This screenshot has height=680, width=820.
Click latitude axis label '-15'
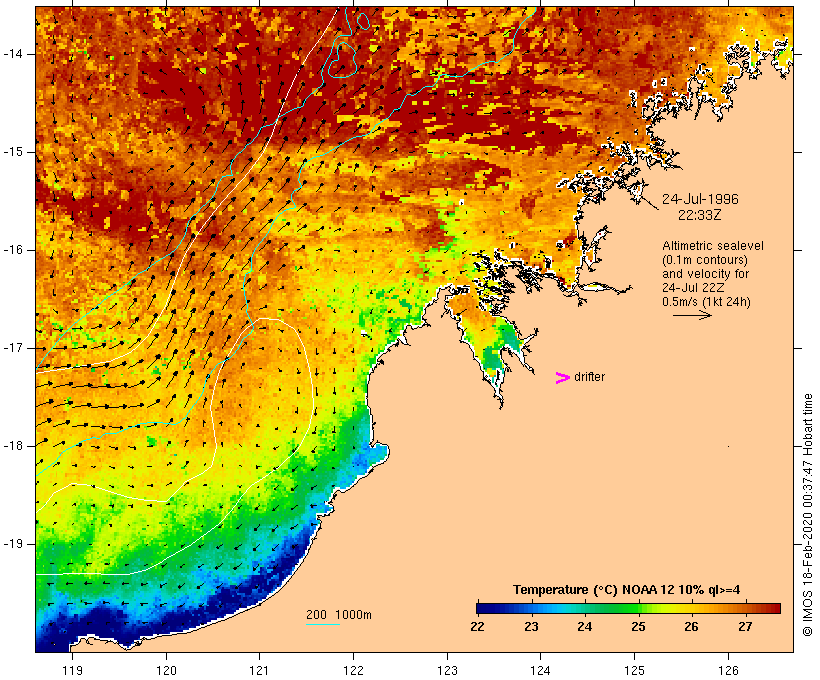click(x=12, y=152)
